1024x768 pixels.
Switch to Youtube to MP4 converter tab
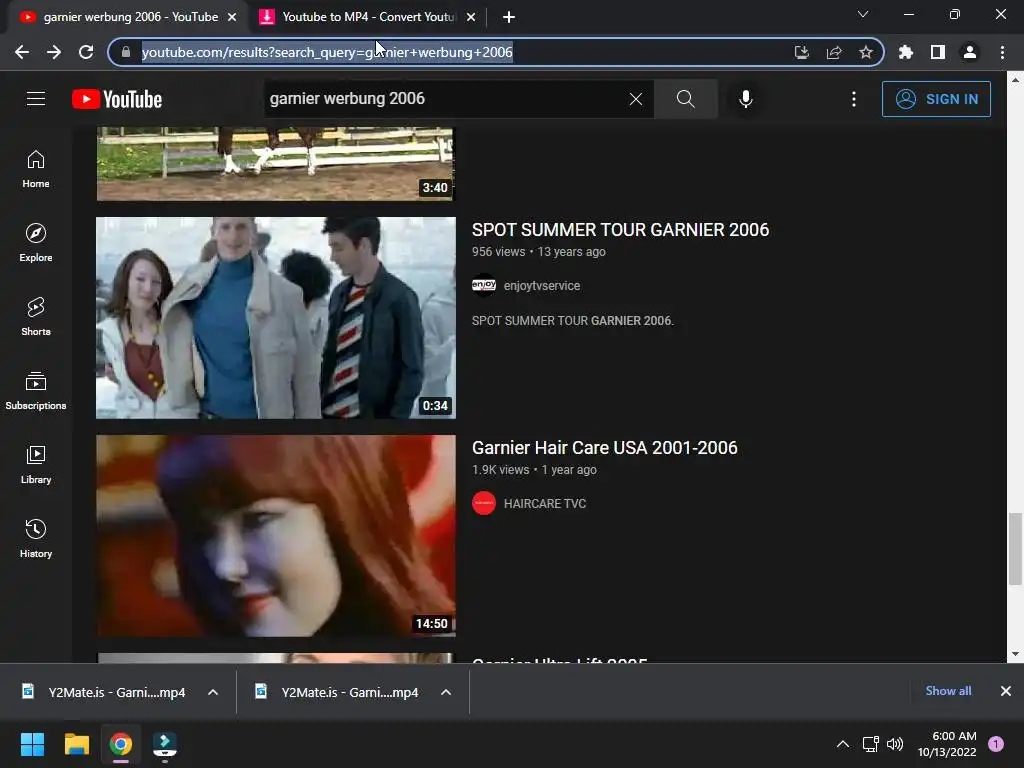[366, 17]
